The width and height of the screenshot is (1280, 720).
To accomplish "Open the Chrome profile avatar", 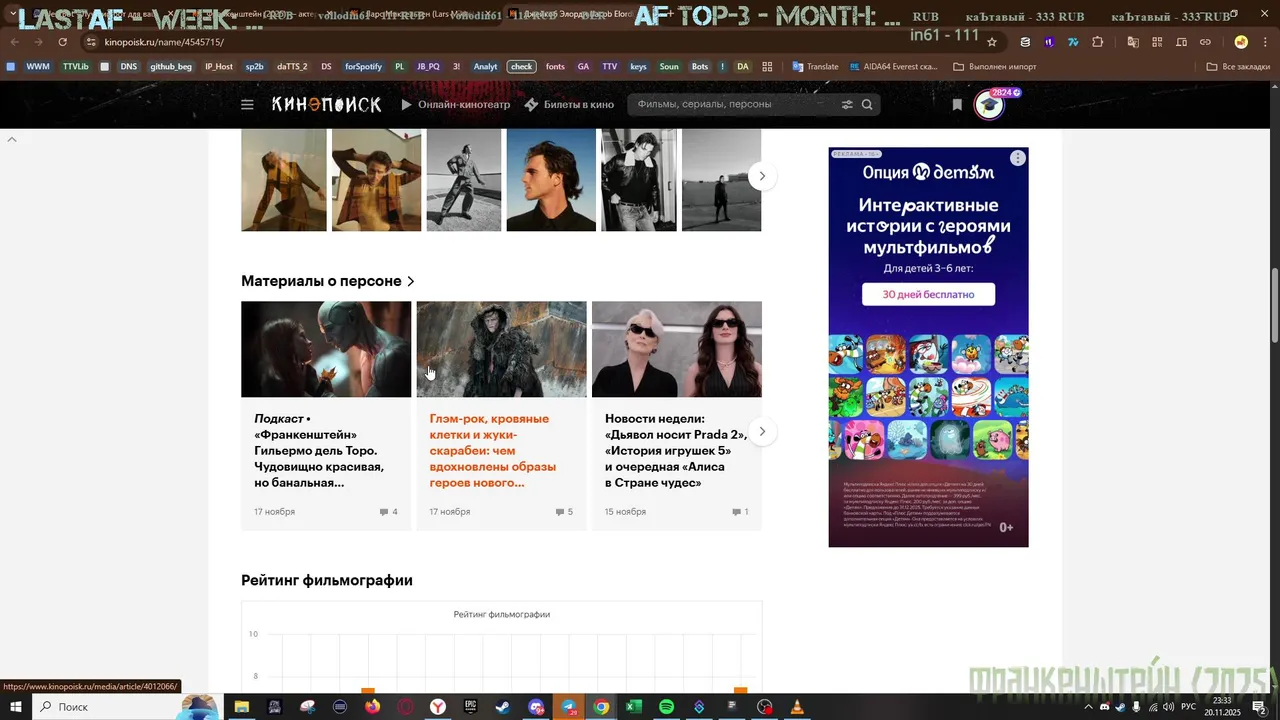I will [x=1241, y=42].
